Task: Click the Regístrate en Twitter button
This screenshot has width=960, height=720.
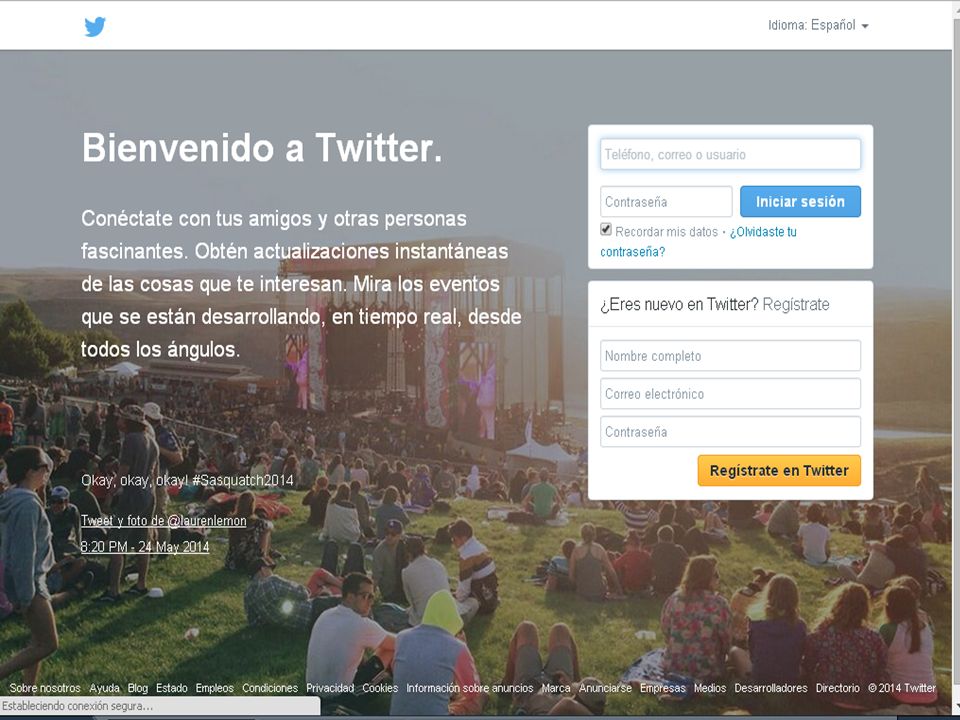Action: [x=779, y=470]
